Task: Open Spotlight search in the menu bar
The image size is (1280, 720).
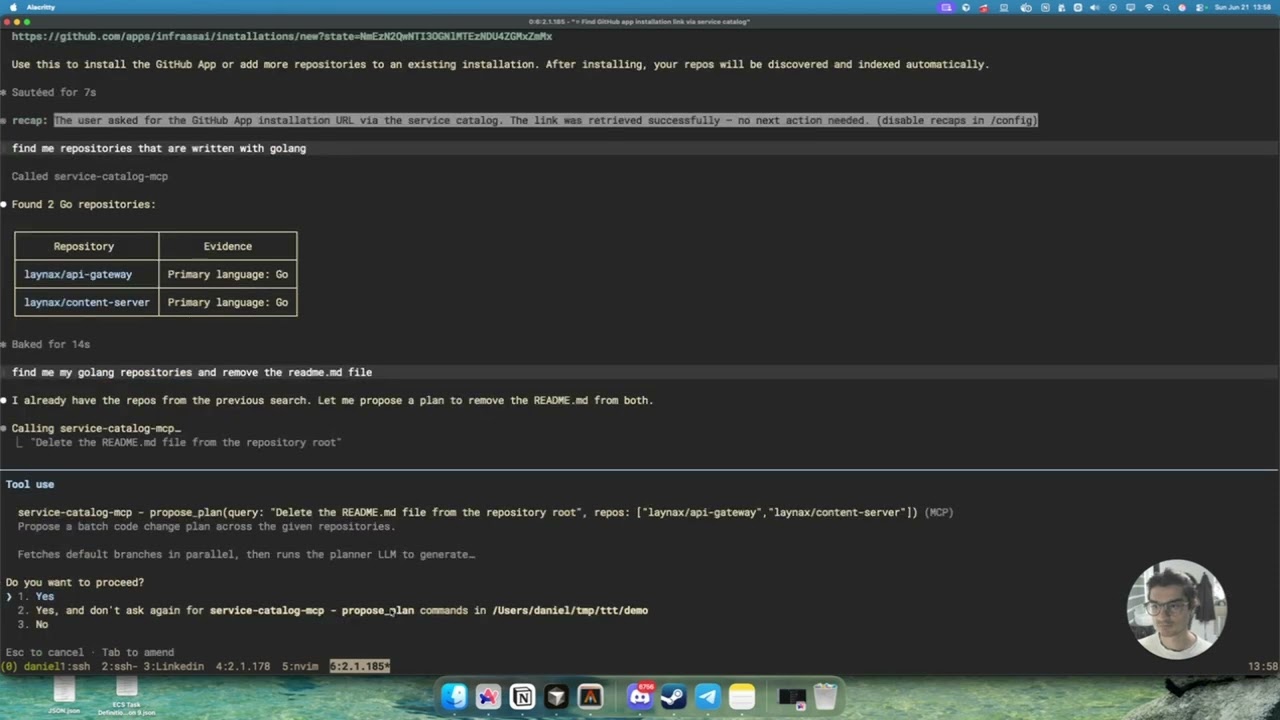Action: coord(1165,7)
